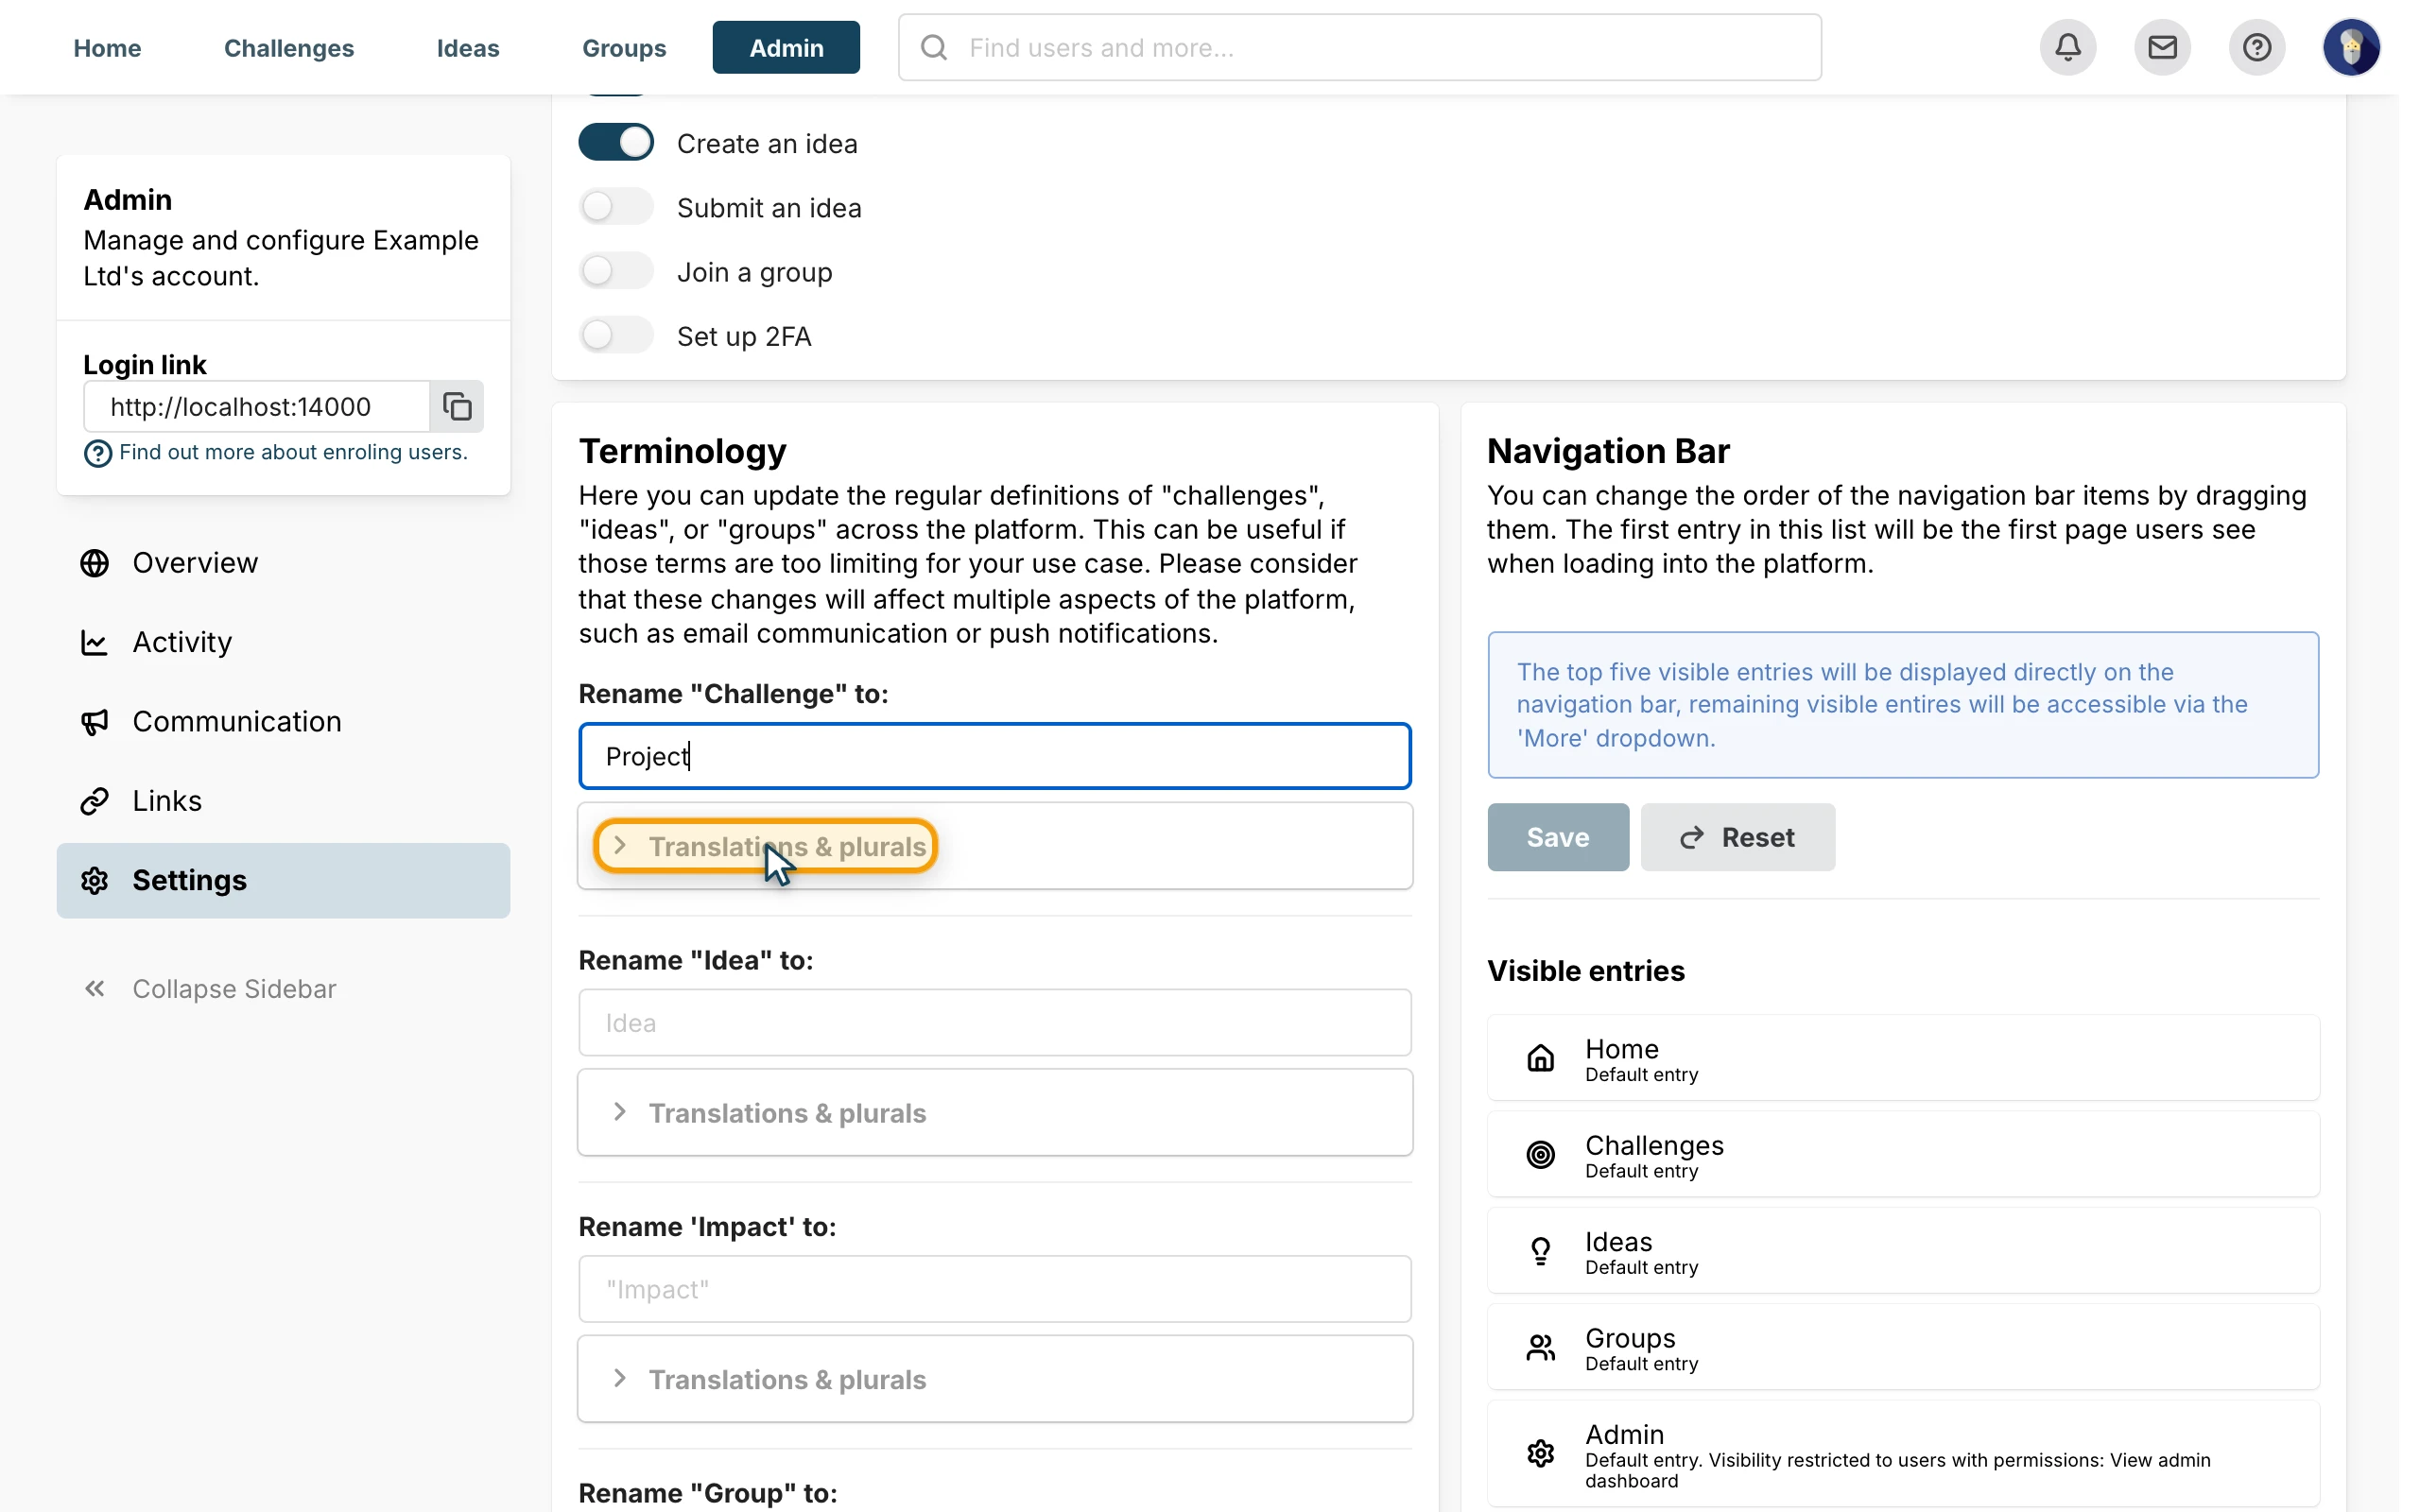
Task: Click the Rename Idea input field
Action: [x=995, y=1023]
